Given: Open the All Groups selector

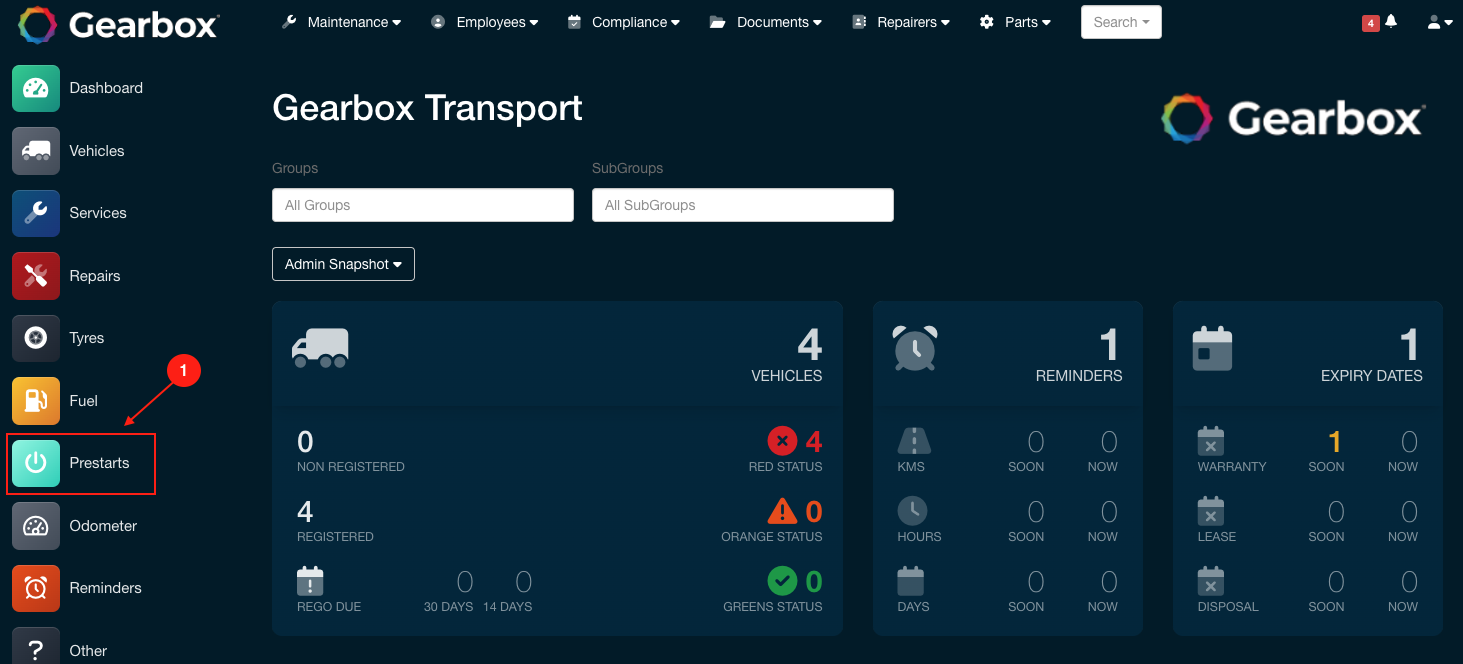Looking at the screenshot, I should (423, 205).
